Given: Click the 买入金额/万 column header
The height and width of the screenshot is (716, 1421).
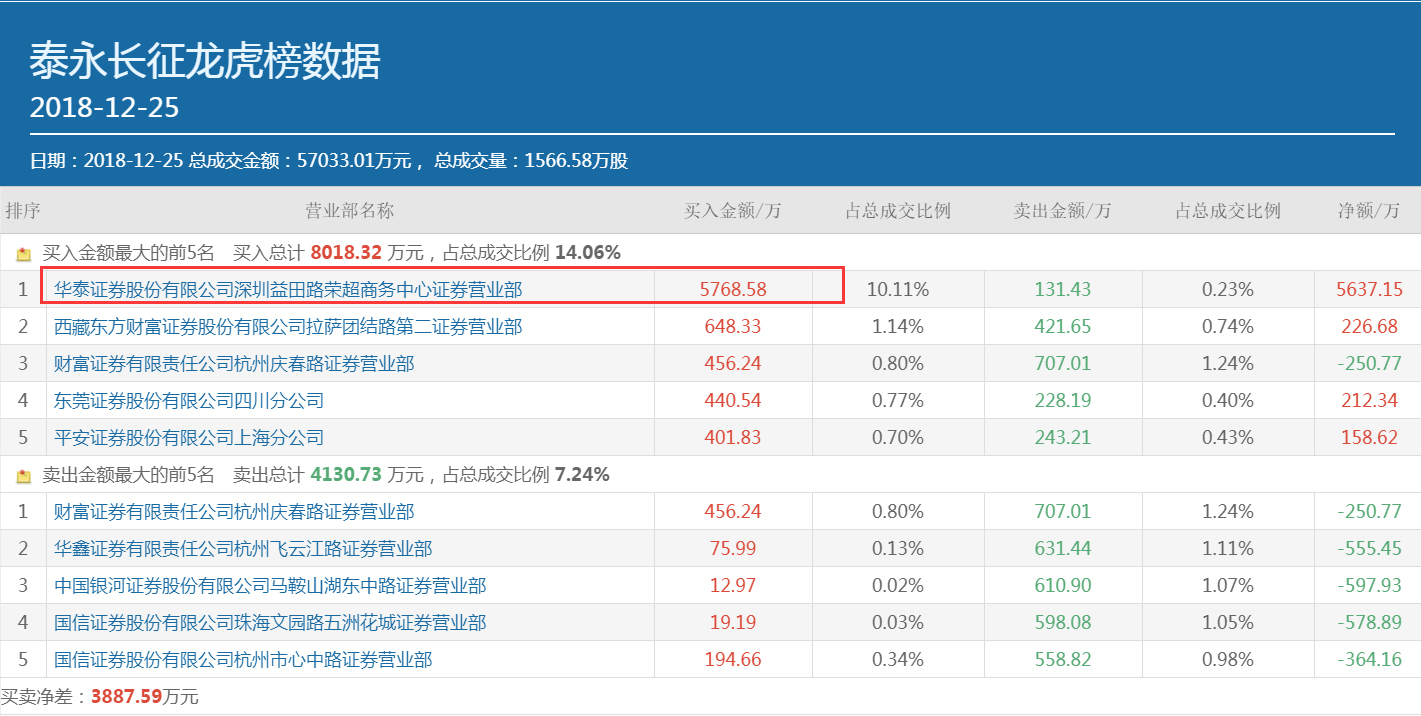Looking at the screenshot, I should [733, 211].
